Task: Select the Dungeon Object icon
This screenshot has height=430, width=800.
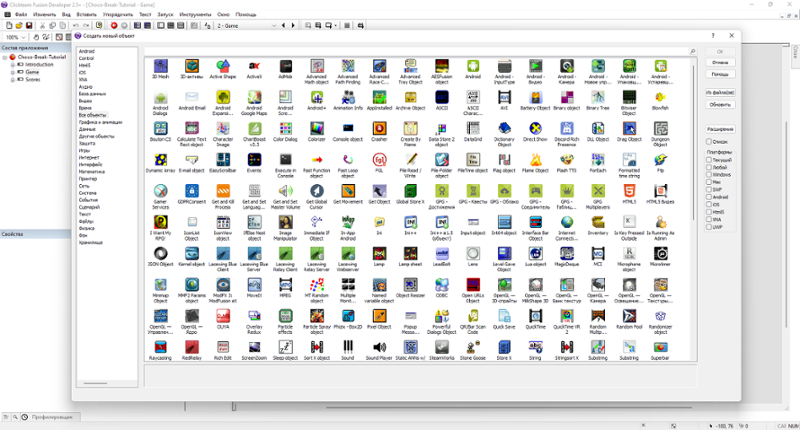Action: click(660, 128)
